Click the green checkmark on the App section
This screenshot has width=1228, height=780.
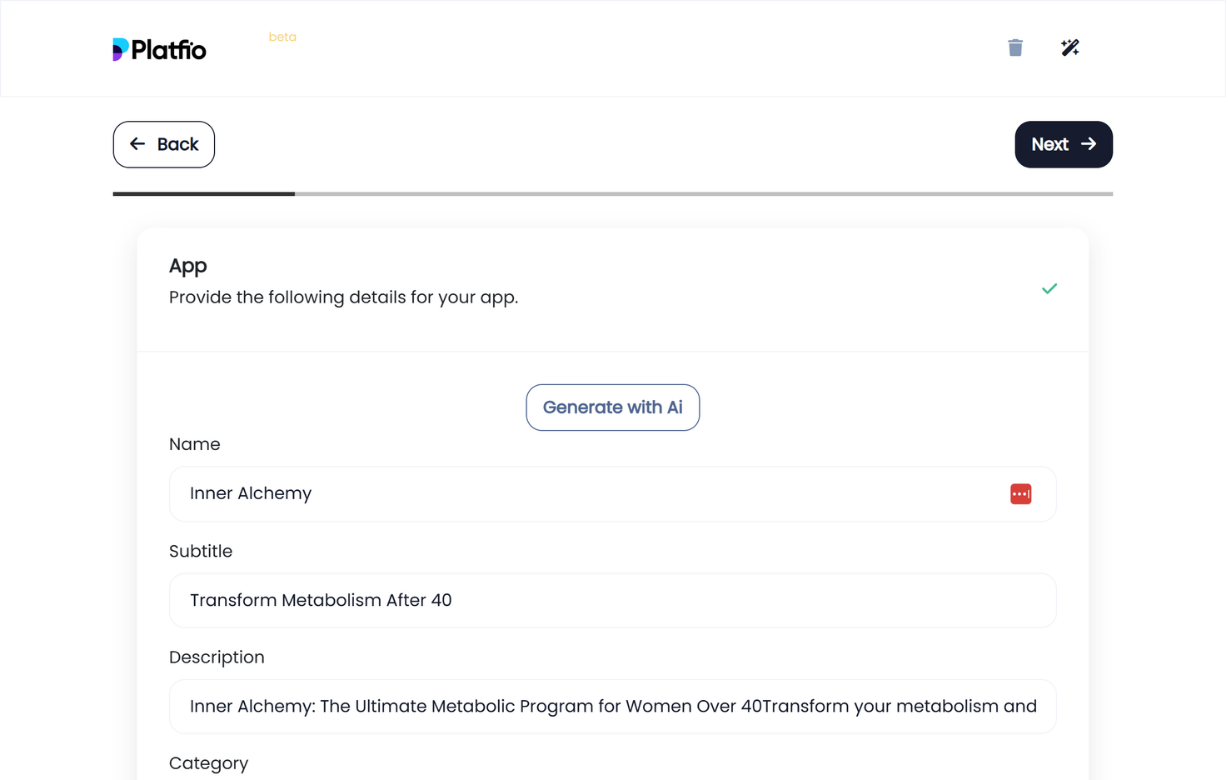pyautogui.click(x=1049, y=288)
